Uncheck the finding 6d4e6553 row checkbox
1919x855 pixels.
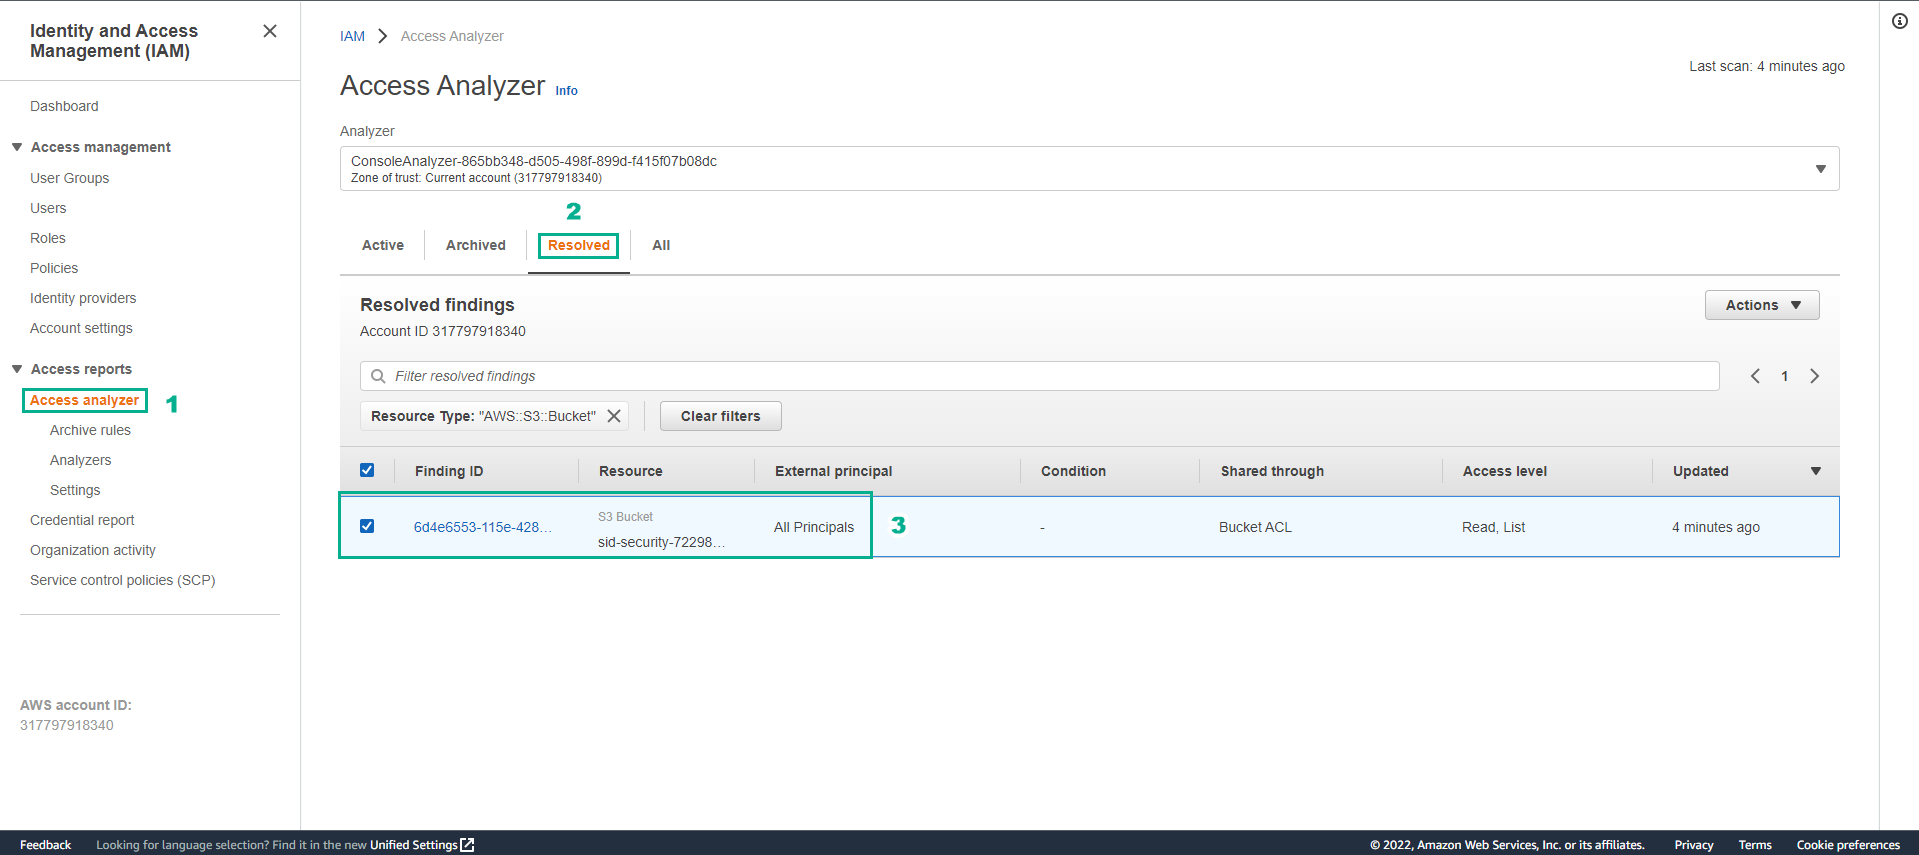tap(367, 526)
